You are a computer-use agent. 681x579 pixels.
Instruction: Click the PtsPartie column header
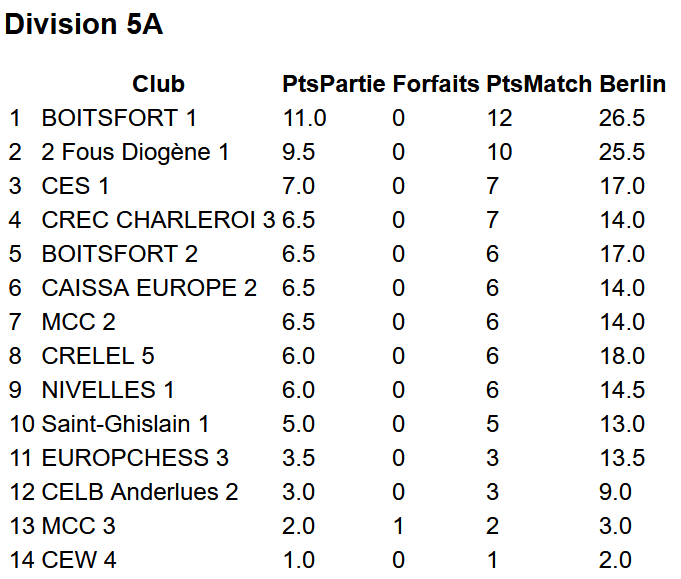334,84
